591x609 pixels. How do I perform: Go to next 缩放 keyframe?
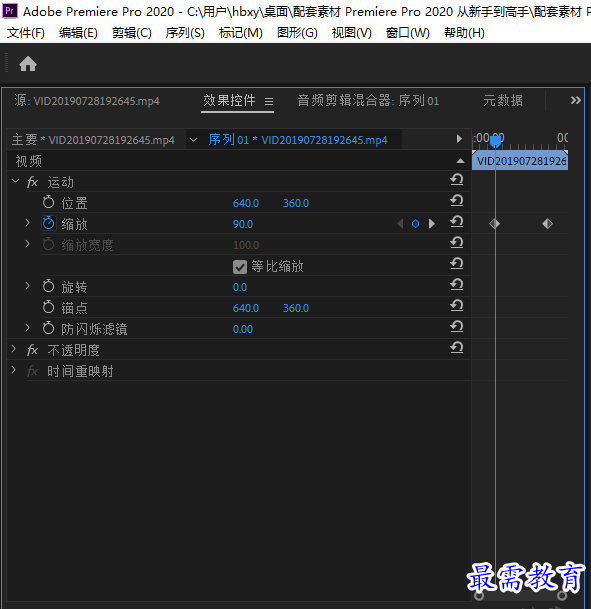click(x=431, y=224)
